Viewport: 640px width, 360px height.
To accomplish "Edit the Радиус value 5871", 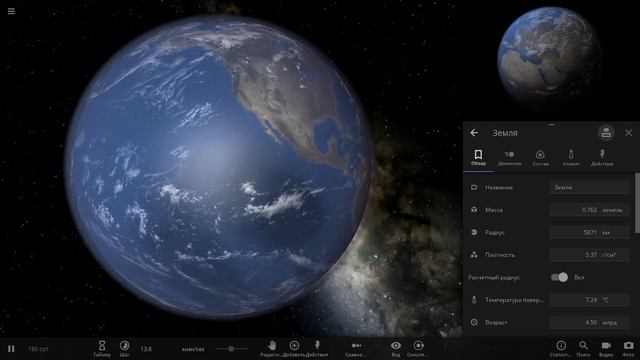I will coord(590,232).
